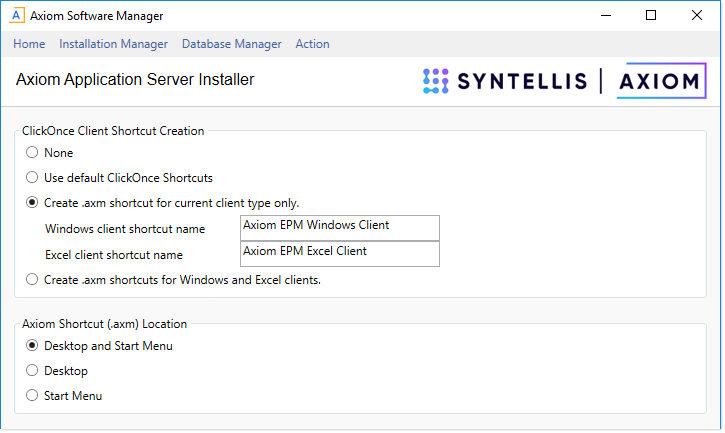Choose Use default ClickOnce Shortcuts

click(x=32, y=178)
